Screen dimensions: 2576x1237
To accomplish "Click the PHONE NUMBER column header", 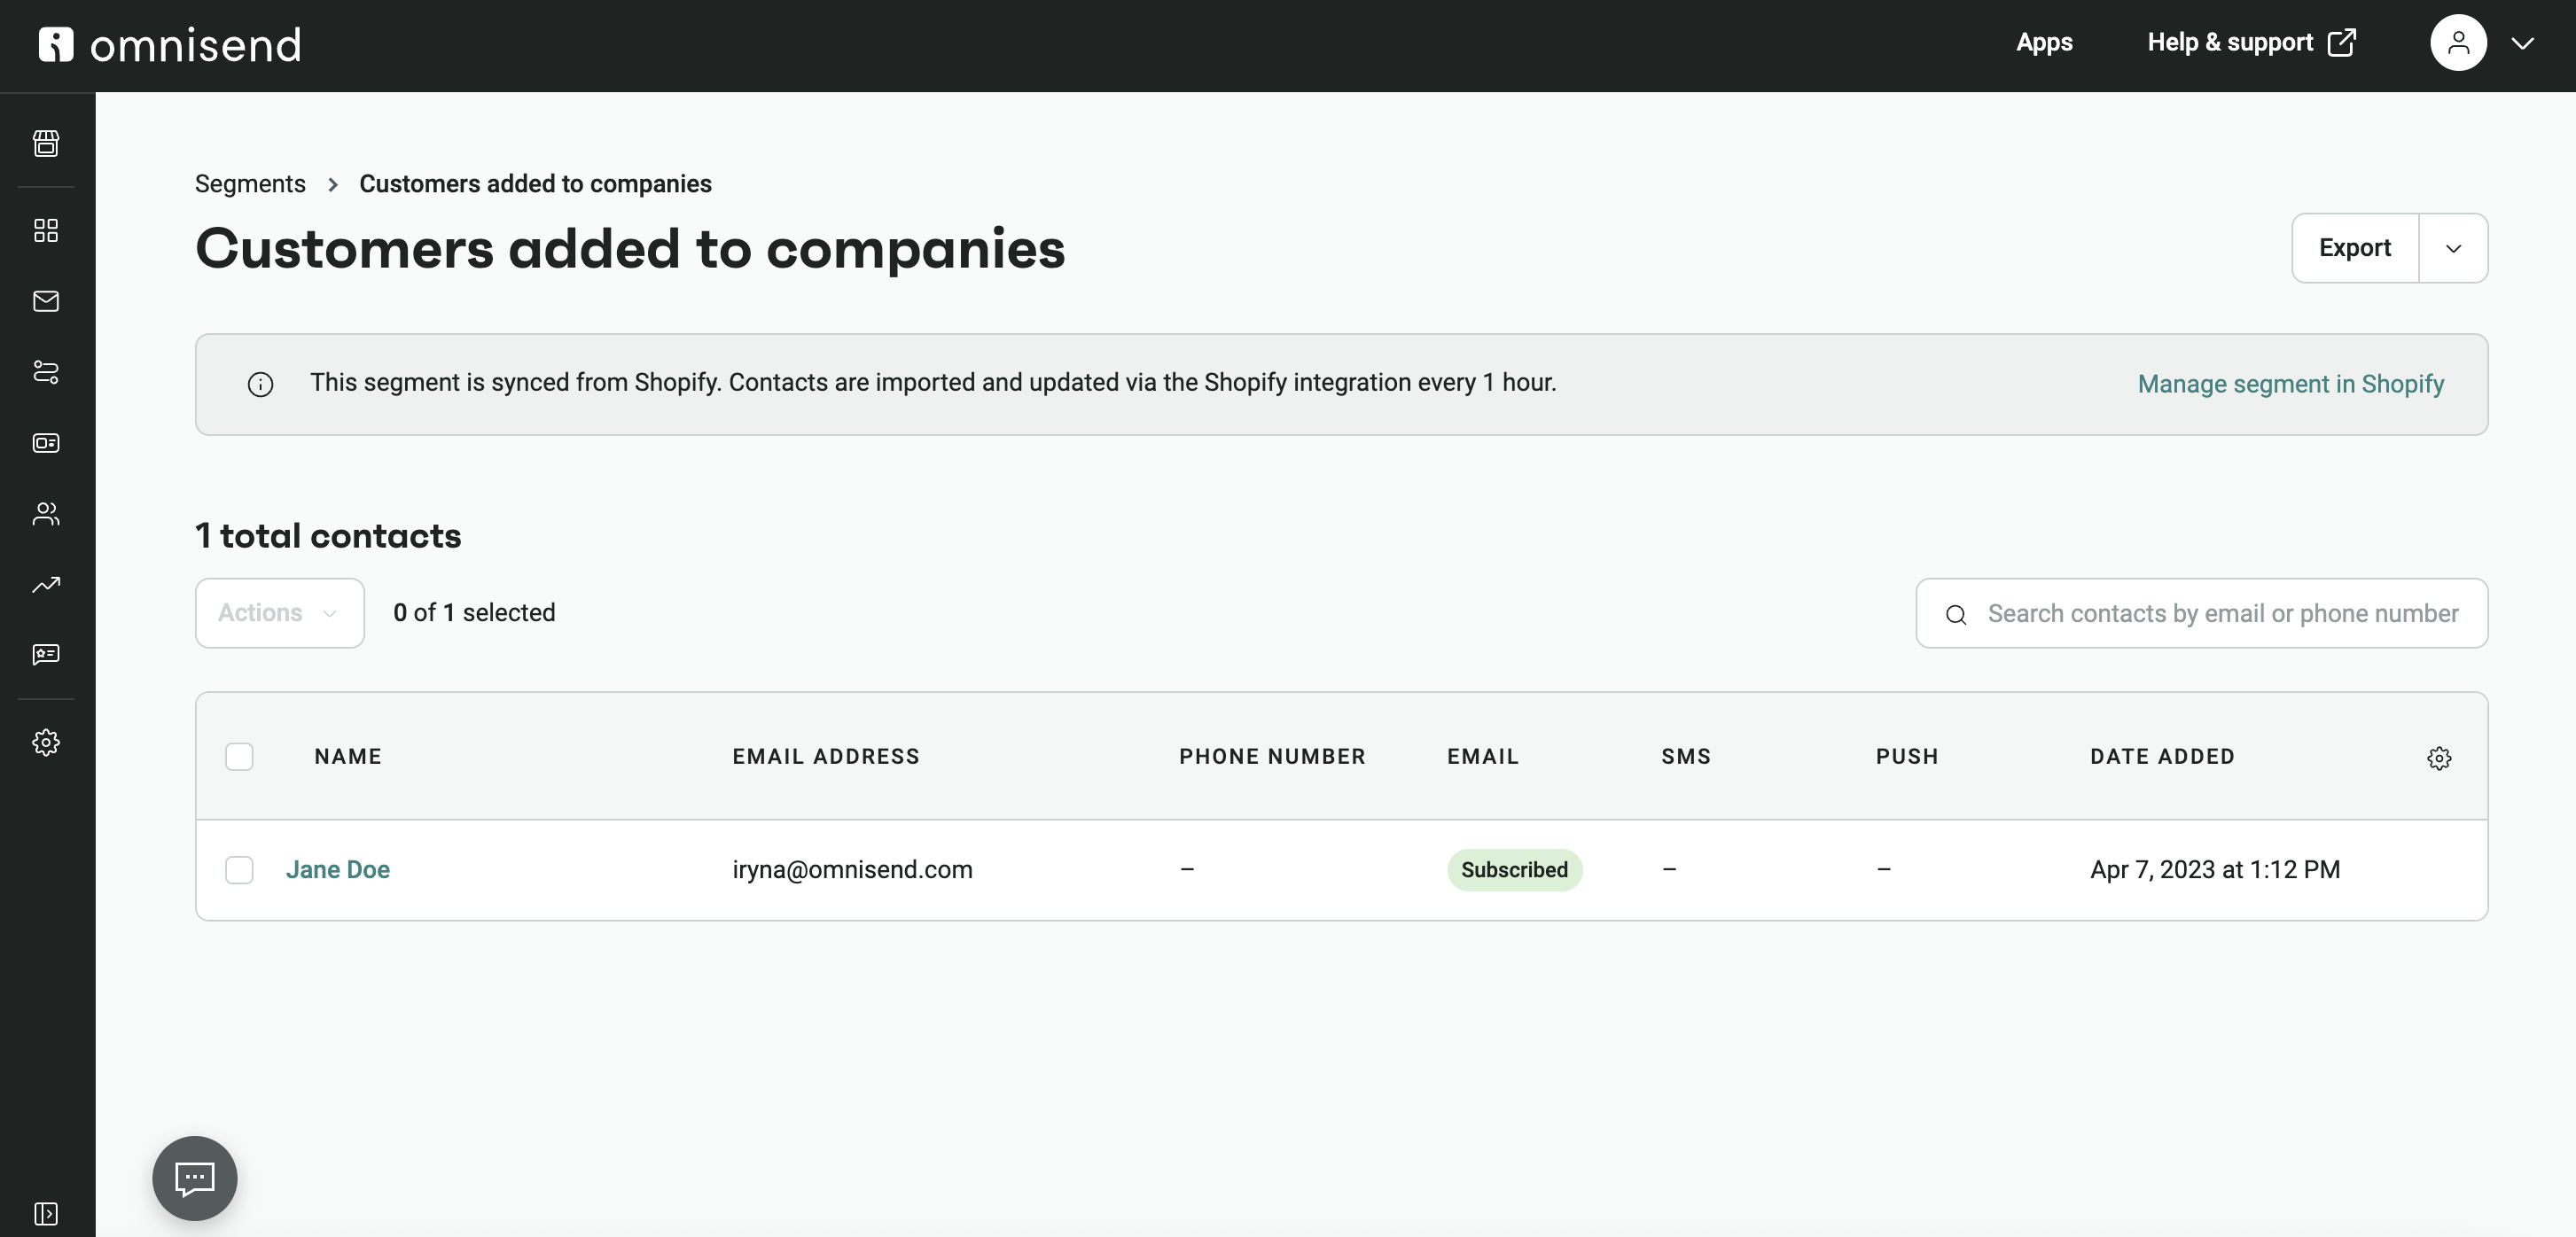I will coord(1272,757).
